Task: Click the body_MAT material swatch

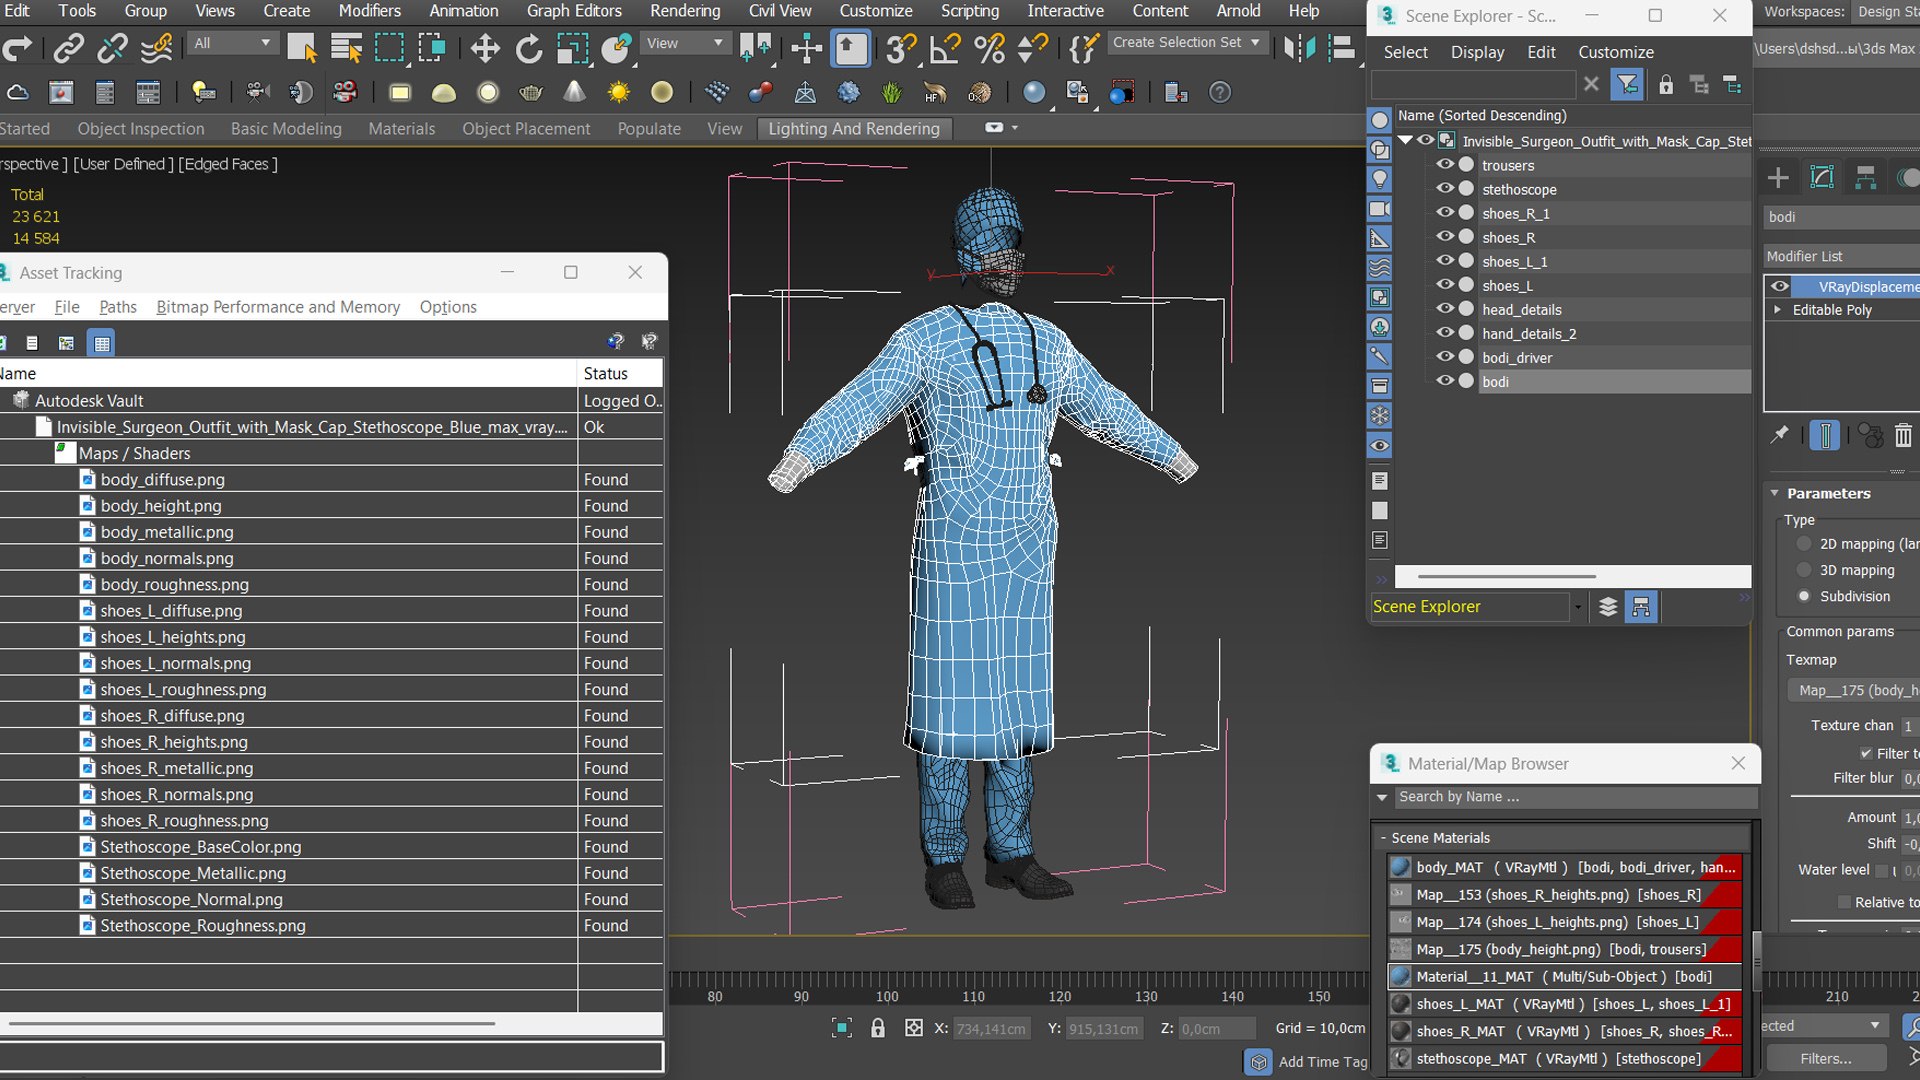Action: (1401, 867)
